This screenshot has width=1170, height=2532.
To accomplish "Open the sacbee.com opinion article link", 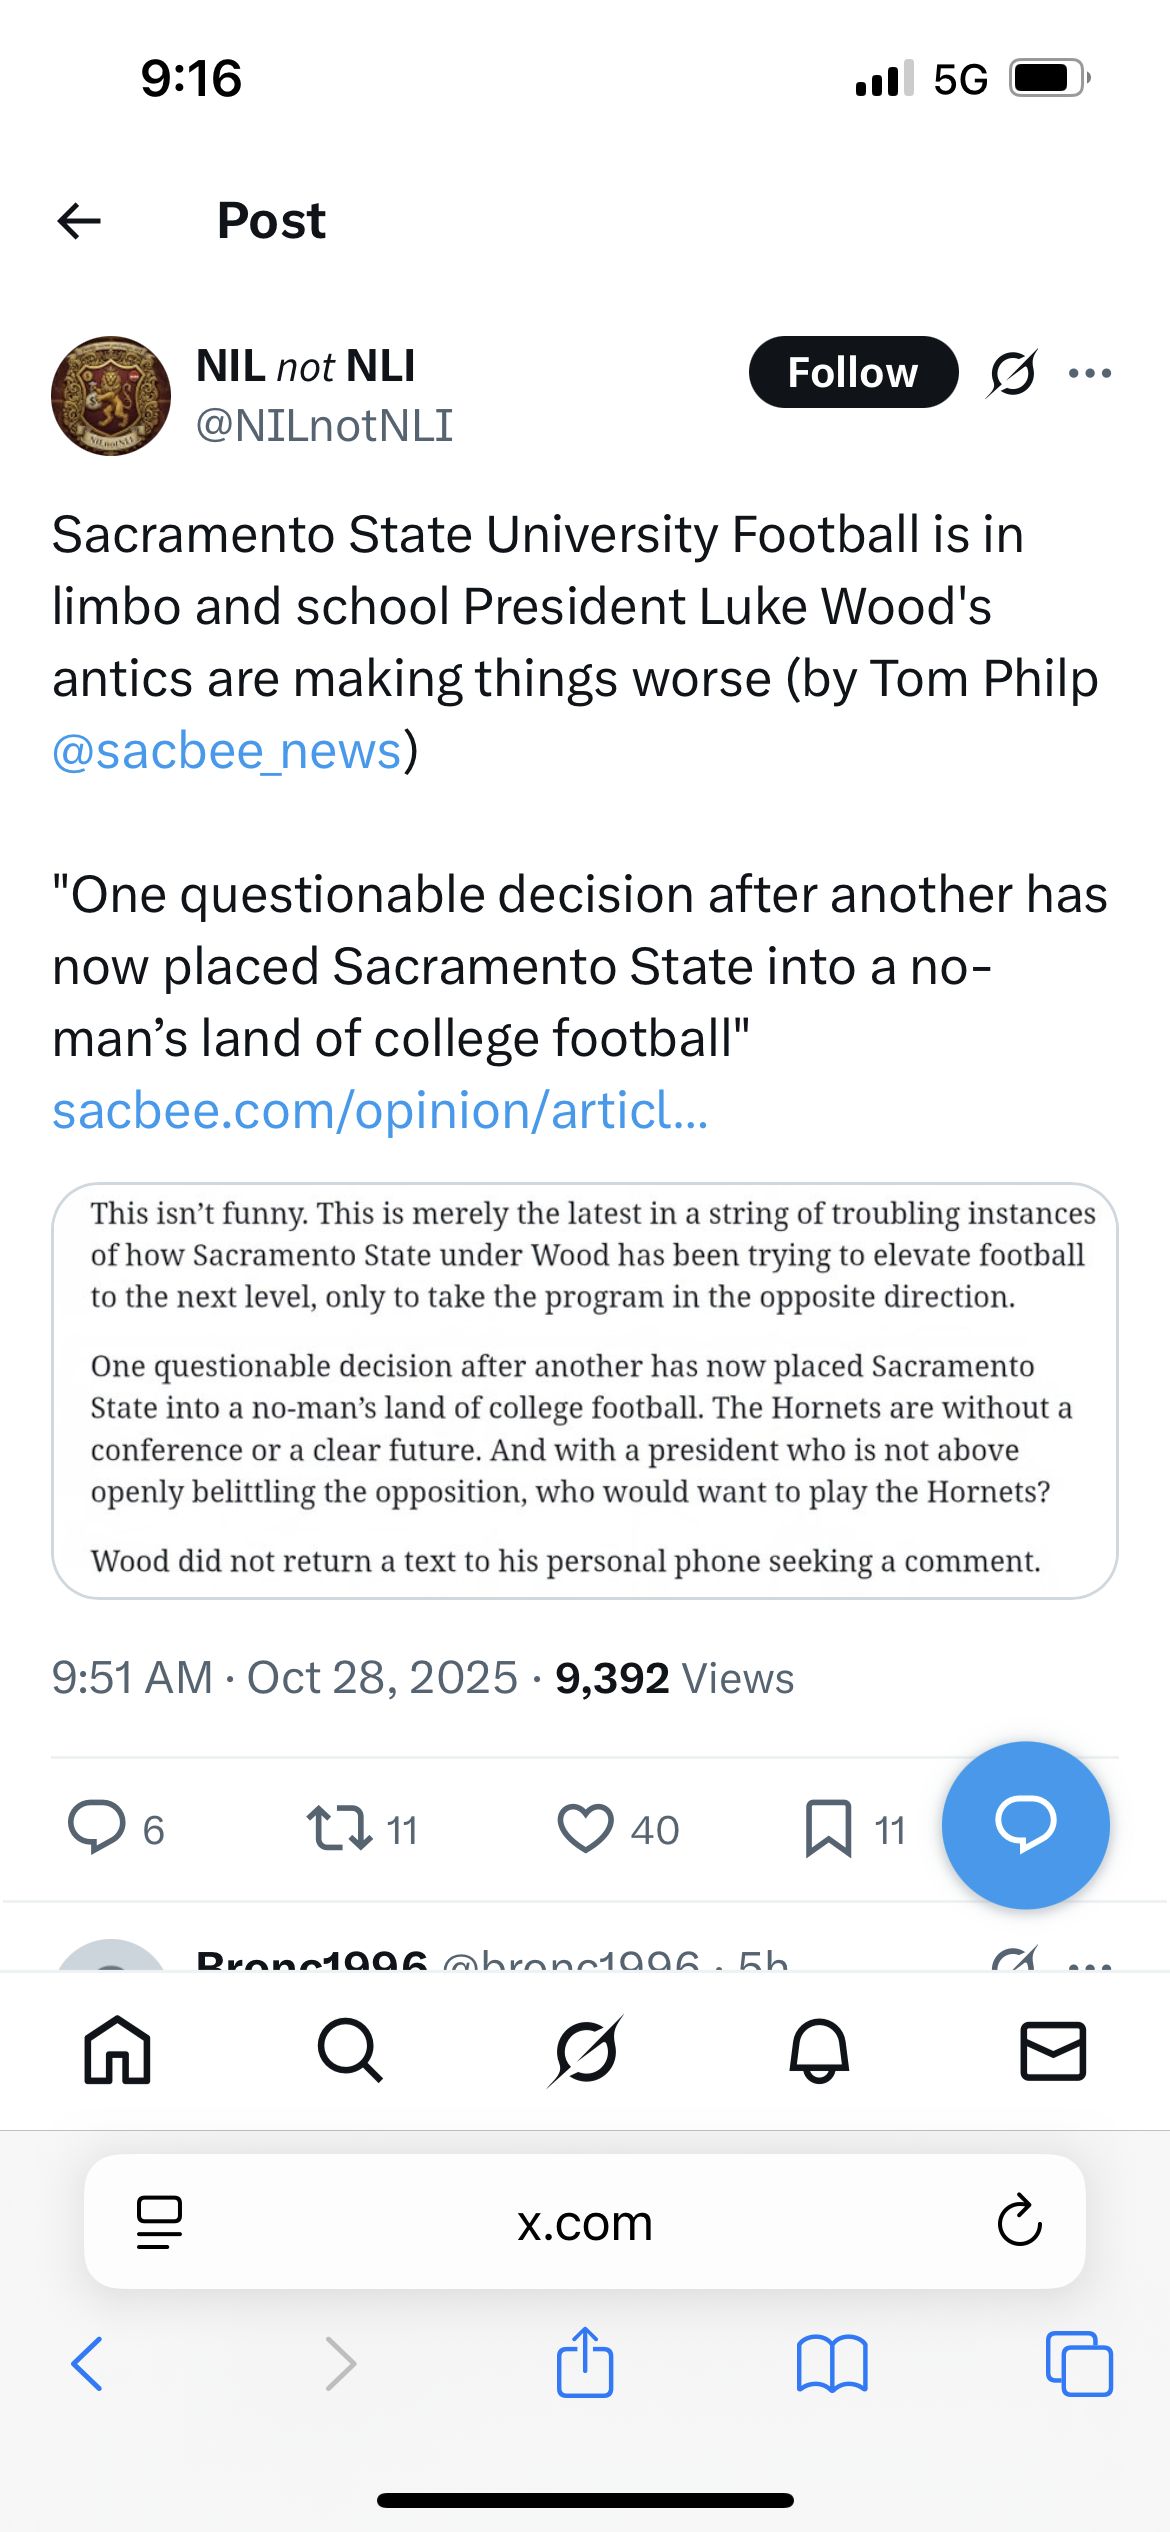I will click(380, 1110).
